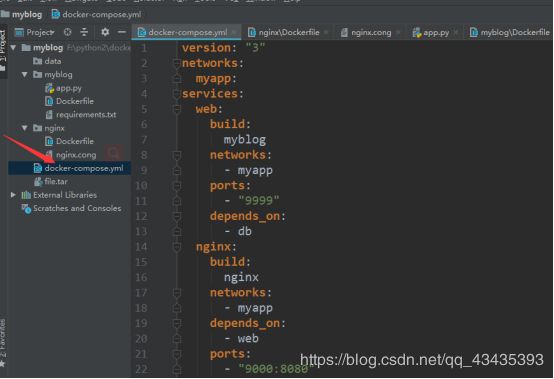This screenshot has height=379, width=554.
Task: Fold the depends_on key at line 19
Action: click(177, 324)
